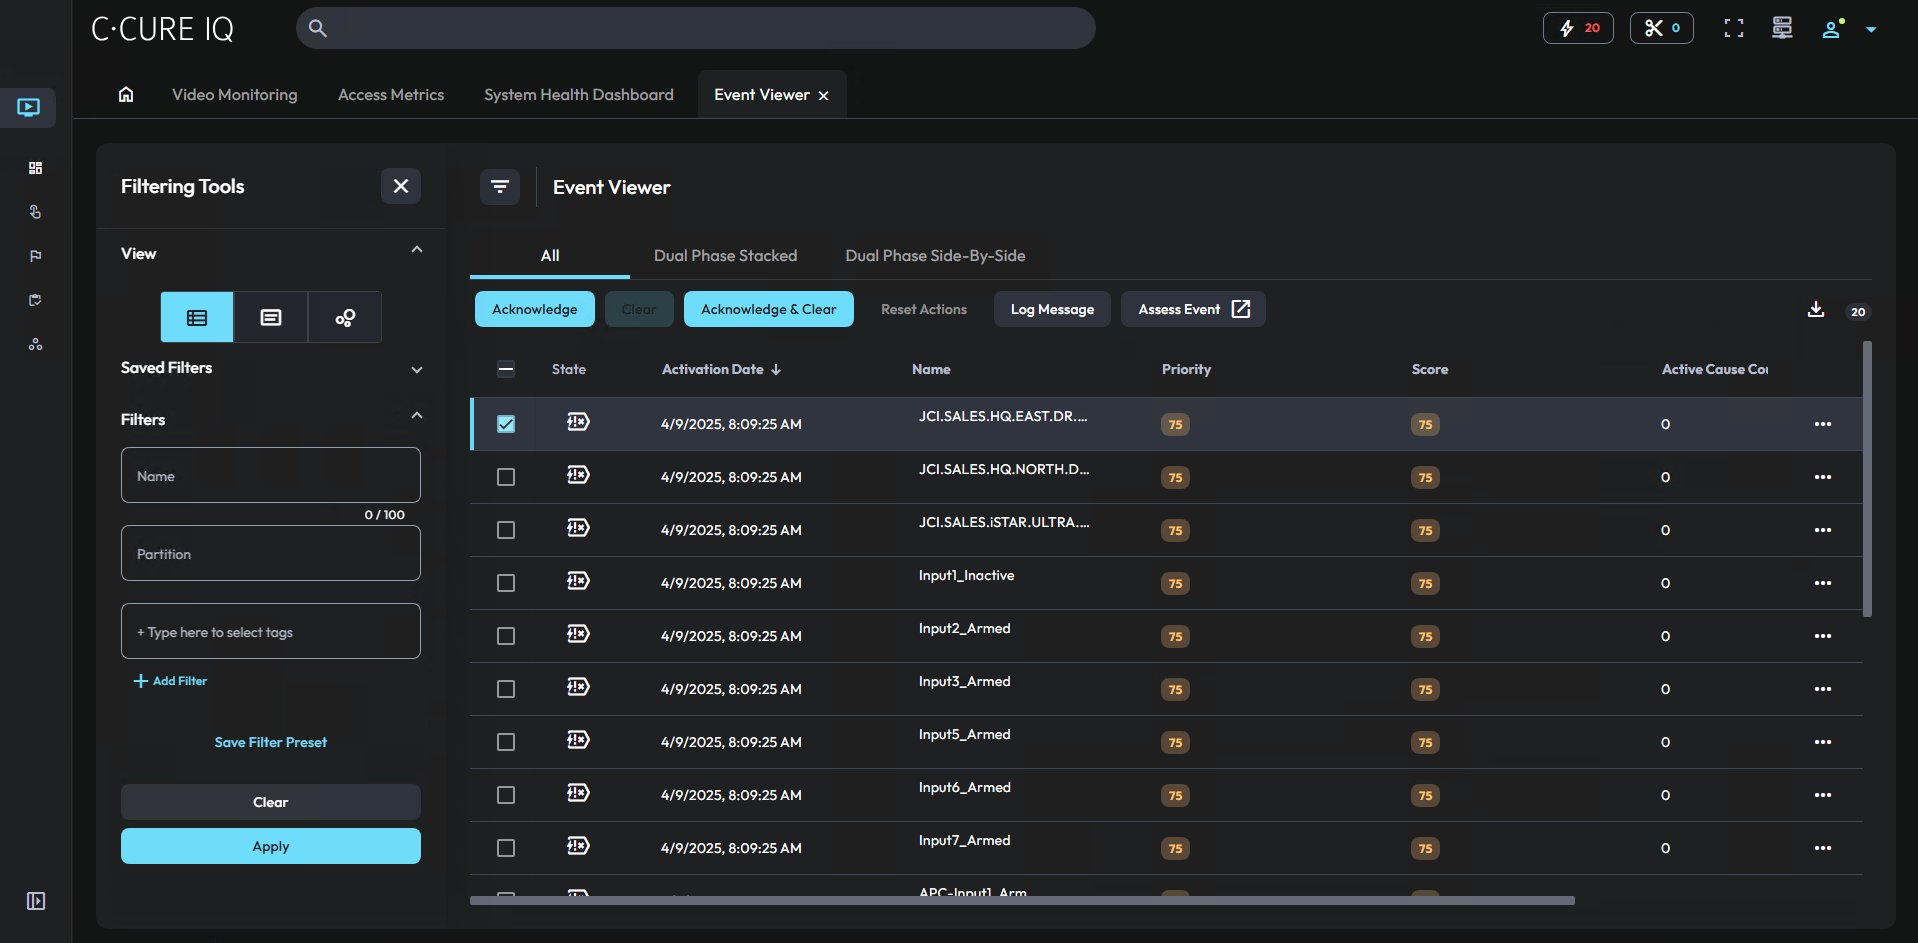Image resolution: width=1918 pixels, height=943 pixels.
Task: Click the select-all checkbox in the table header
Action: click(505, 369)
